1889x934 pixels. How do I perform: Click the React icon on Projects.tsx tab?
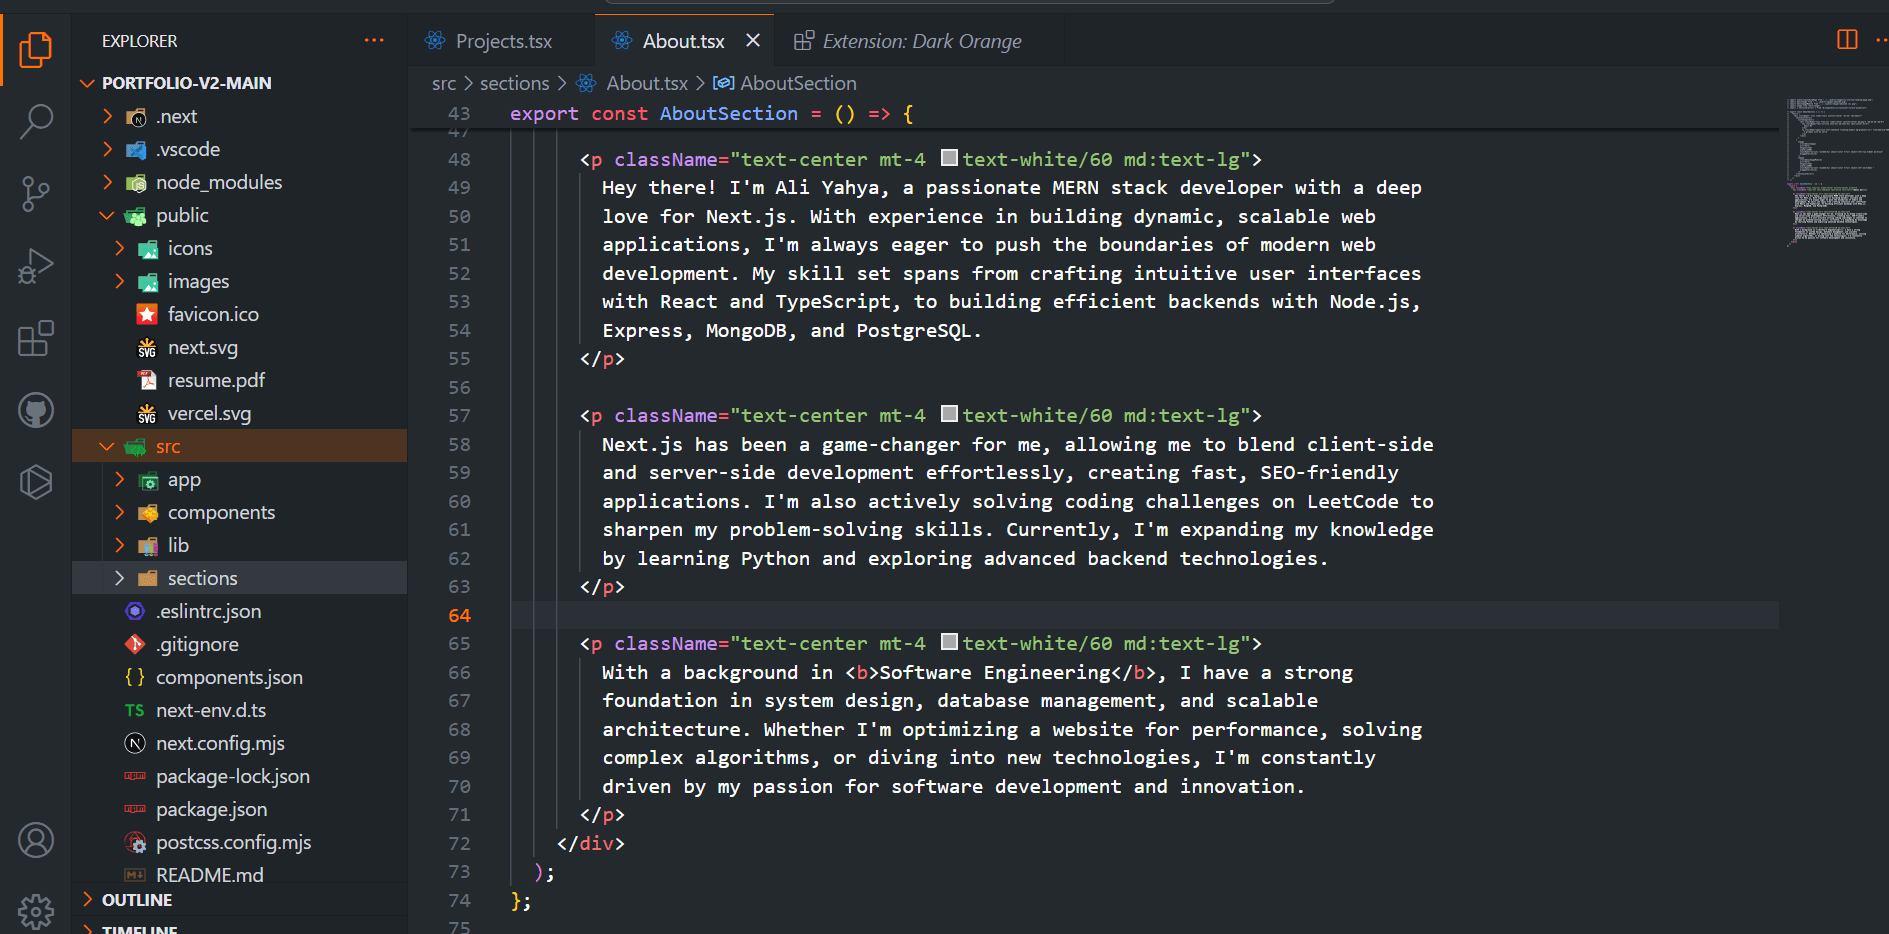pyautogui.click(x=435, y=41)
